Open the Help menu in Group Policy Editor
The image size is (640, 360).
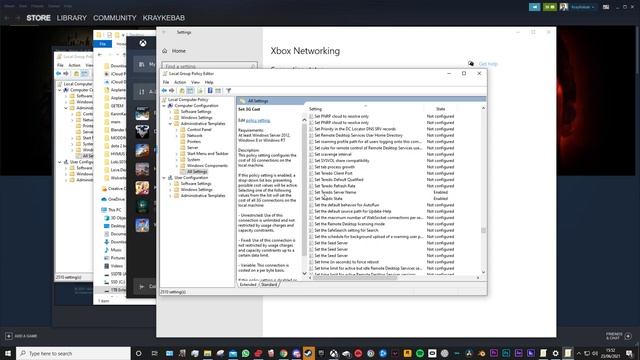209,82
